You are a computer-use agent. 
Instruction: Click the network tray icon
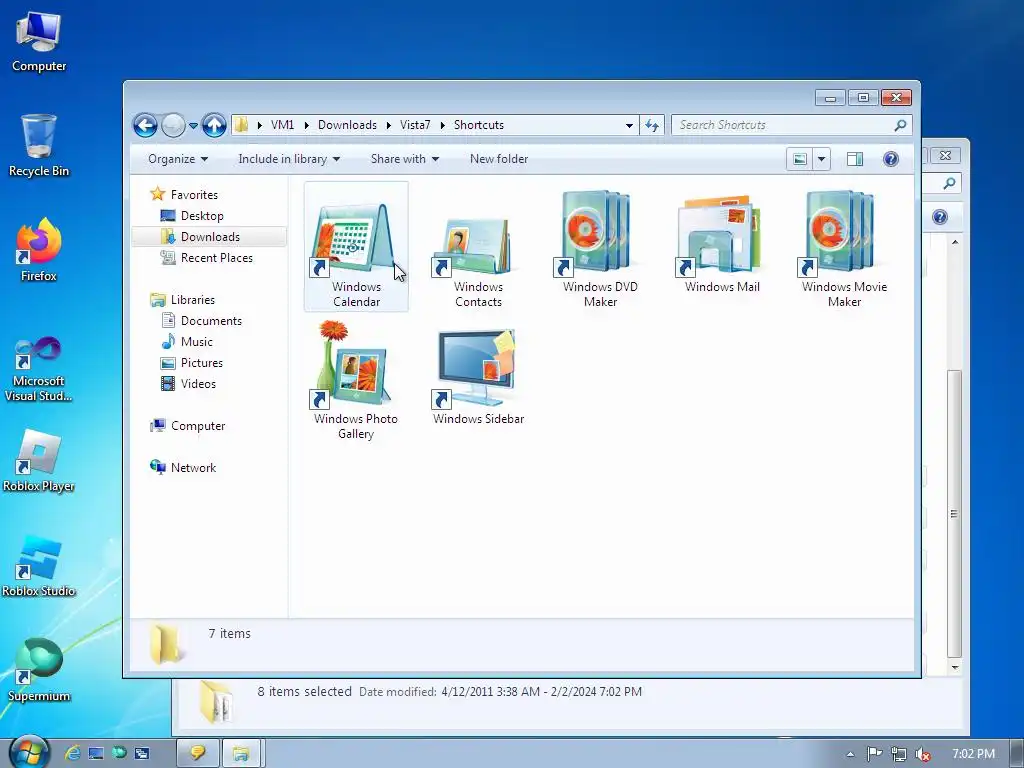[x=899, y=754]
